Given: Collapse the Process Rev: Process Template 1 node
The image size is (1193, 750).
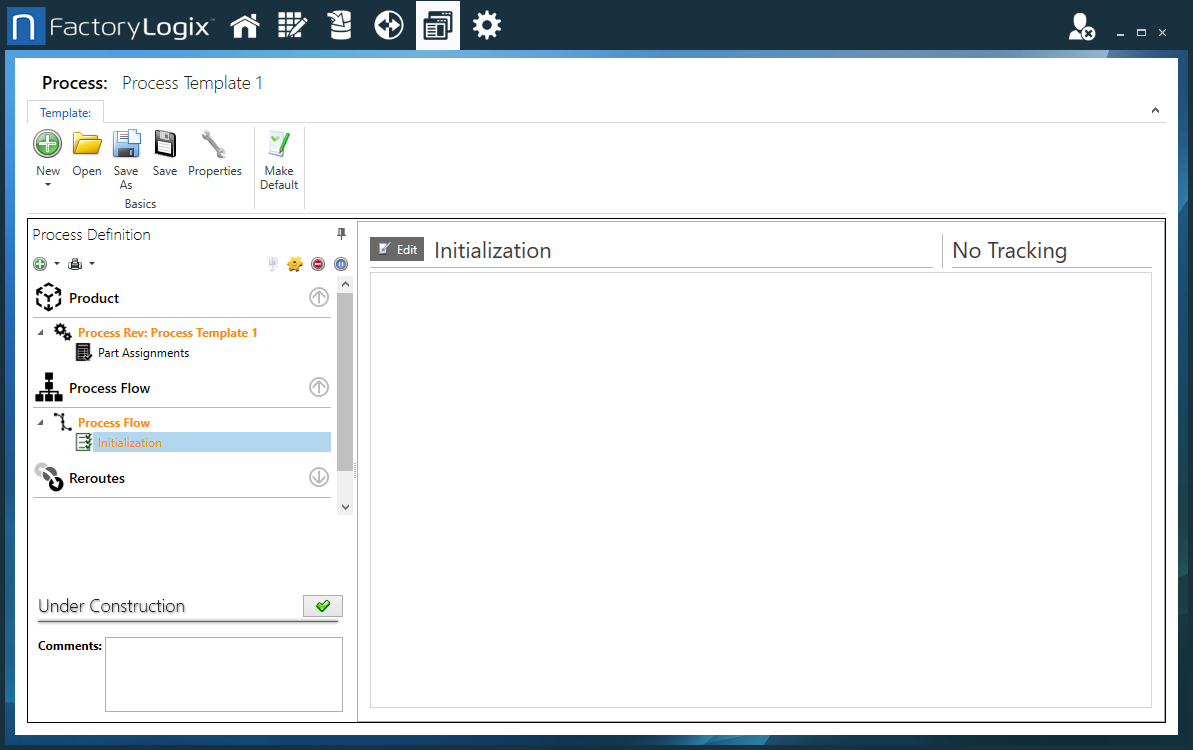Looking at the screenshot, I should pos(39,333).
